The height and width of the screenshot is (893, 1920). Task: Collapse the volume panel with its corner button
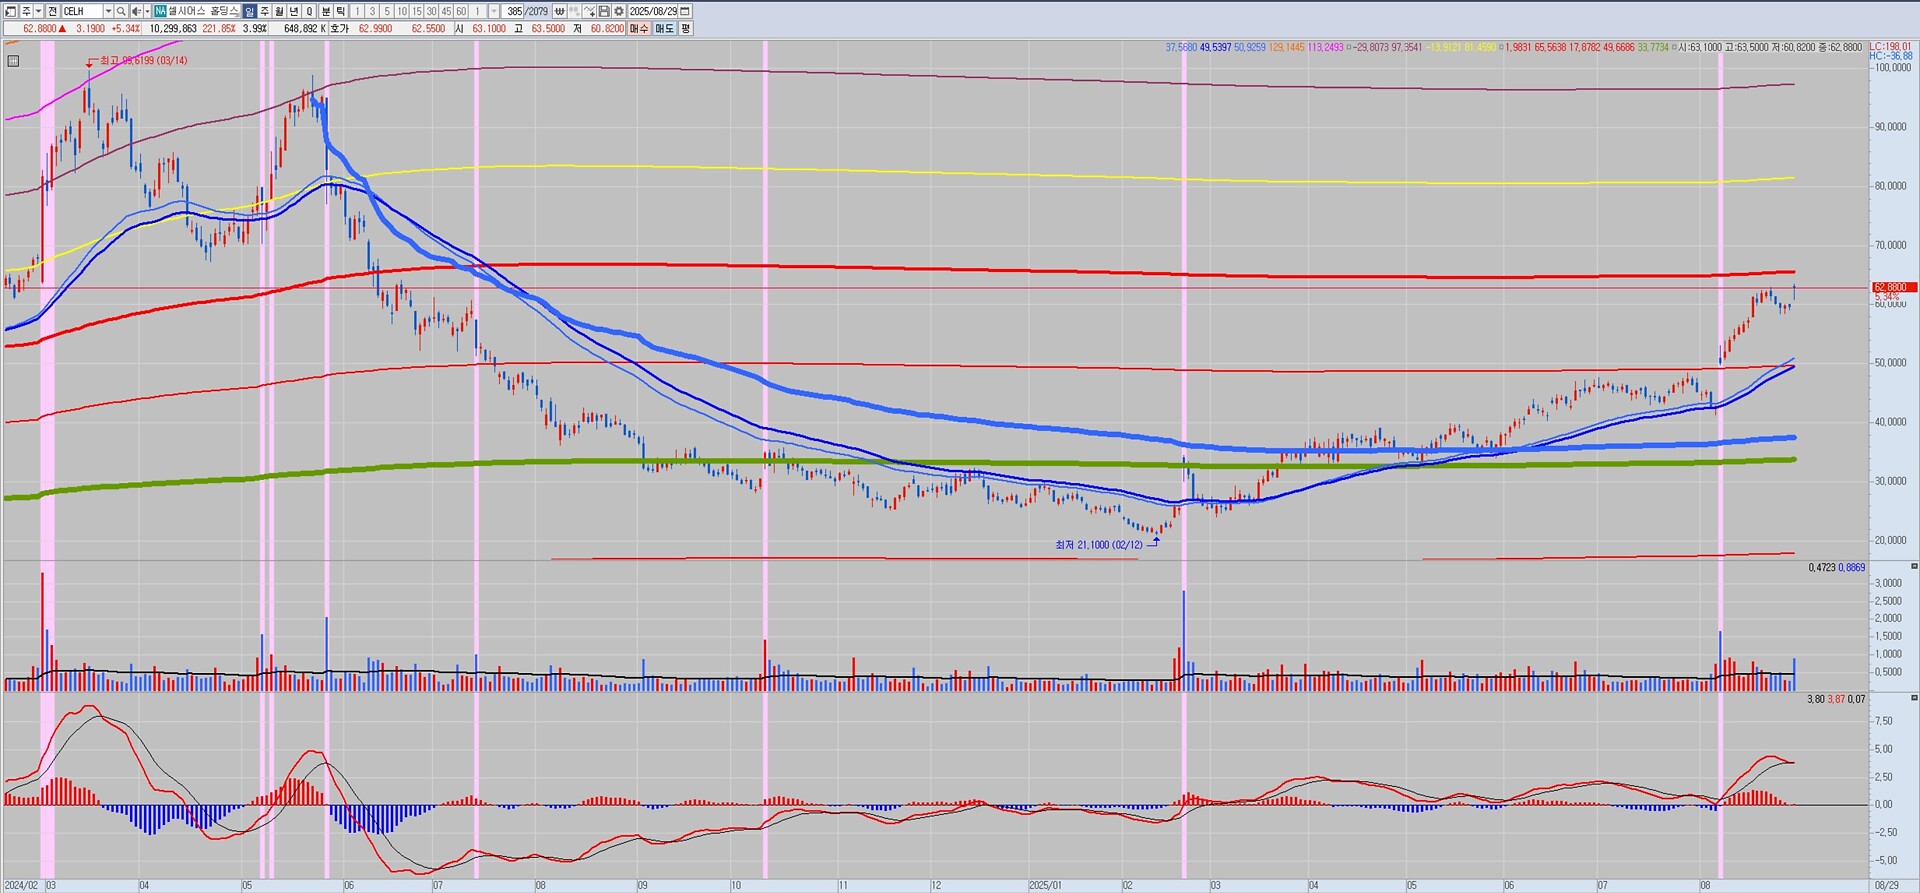click(1915, 567)
